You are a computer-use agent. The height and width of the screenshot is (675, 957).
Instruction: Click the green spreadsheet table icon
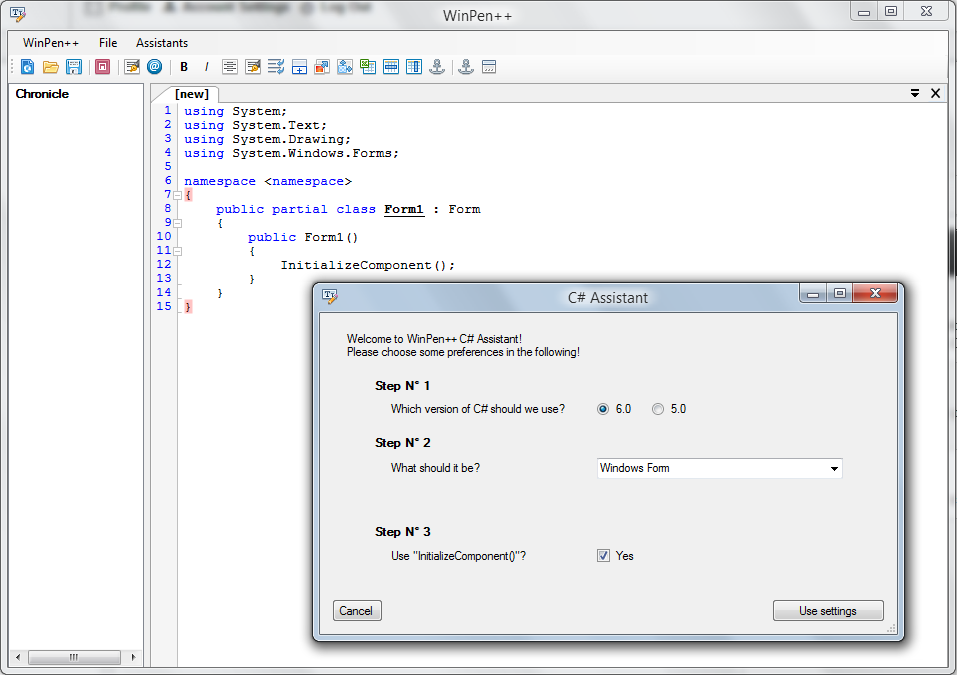click(368, 67)
